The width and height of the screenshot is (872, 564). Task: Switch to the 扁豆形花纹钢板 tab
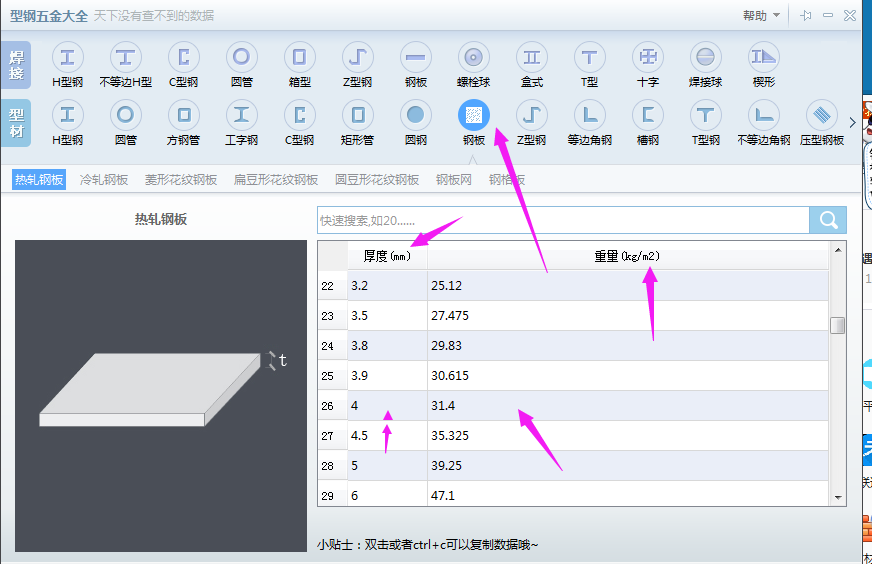click(276, 180)
